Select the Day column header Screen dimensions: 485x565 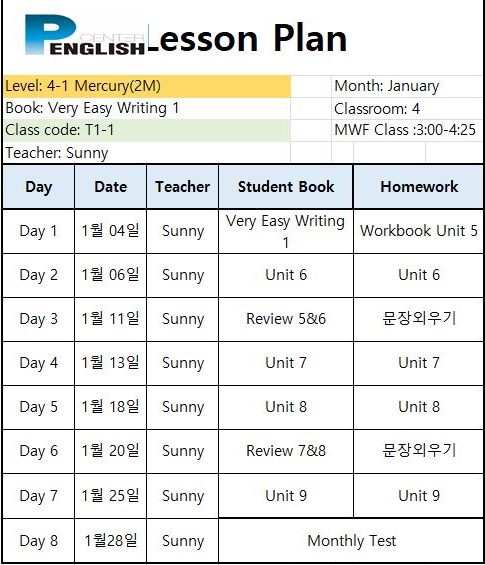click(x=39, y=187)
